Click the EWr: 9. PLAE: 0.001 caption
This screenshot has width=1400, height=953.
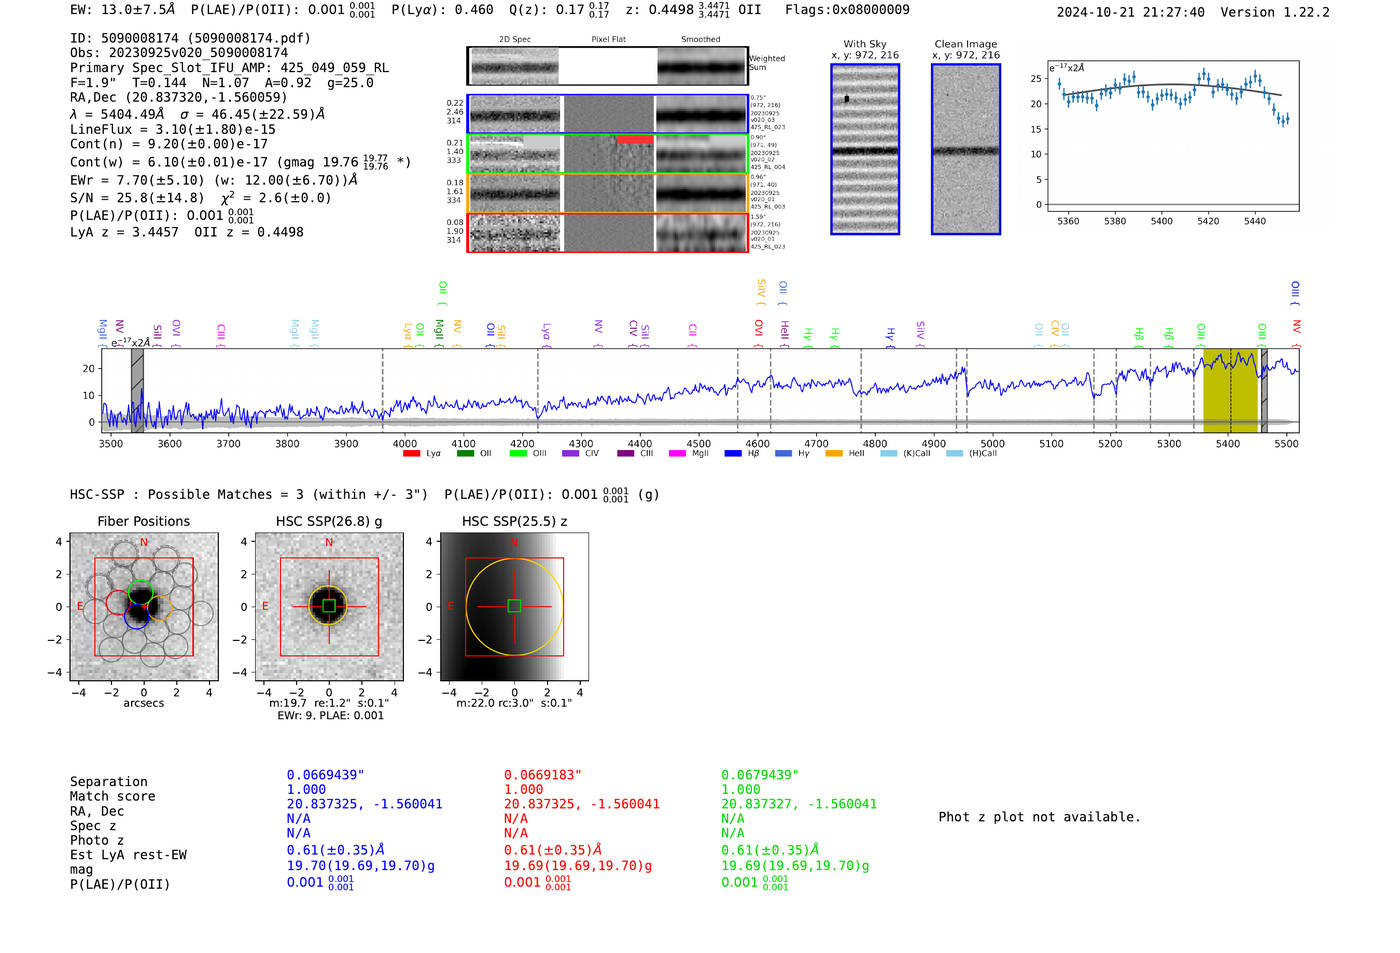click(330, 716)
